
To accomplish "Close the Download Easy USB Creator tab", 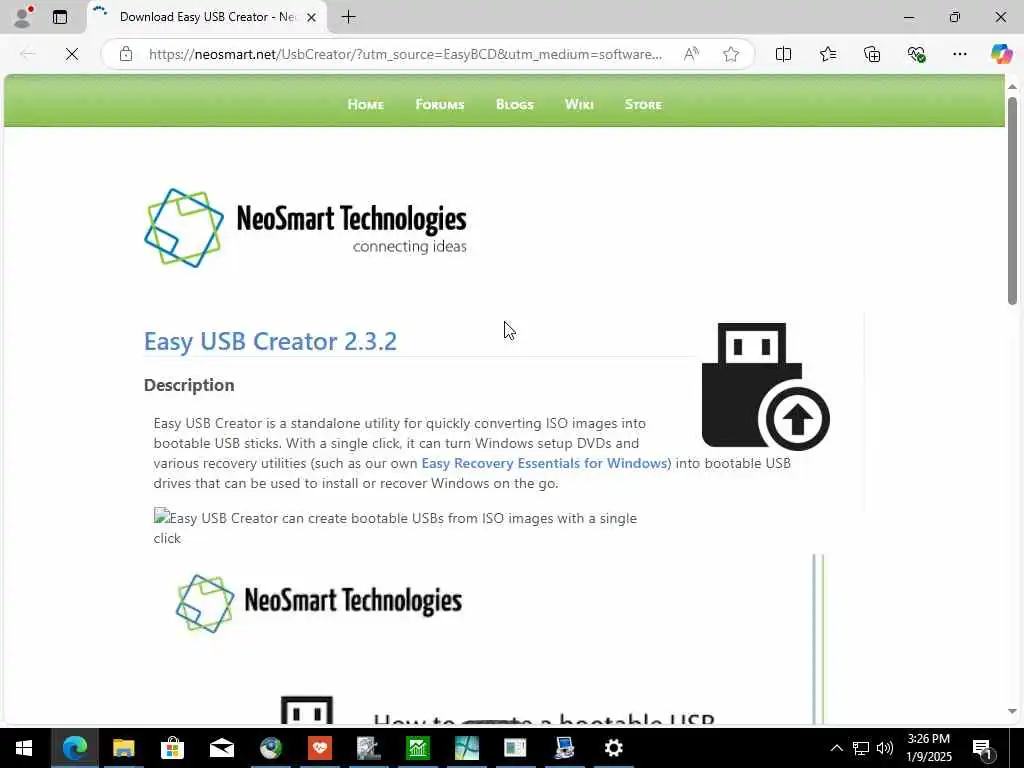I will pos(312,18).
